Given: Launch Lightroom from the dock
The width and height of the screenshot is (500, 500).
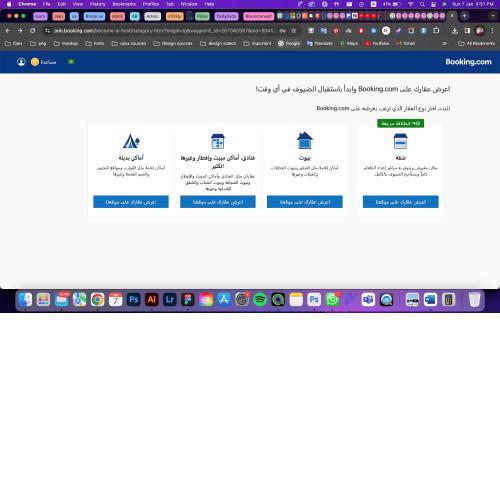Looking at the screenshot, I should [x=170, y=300].
